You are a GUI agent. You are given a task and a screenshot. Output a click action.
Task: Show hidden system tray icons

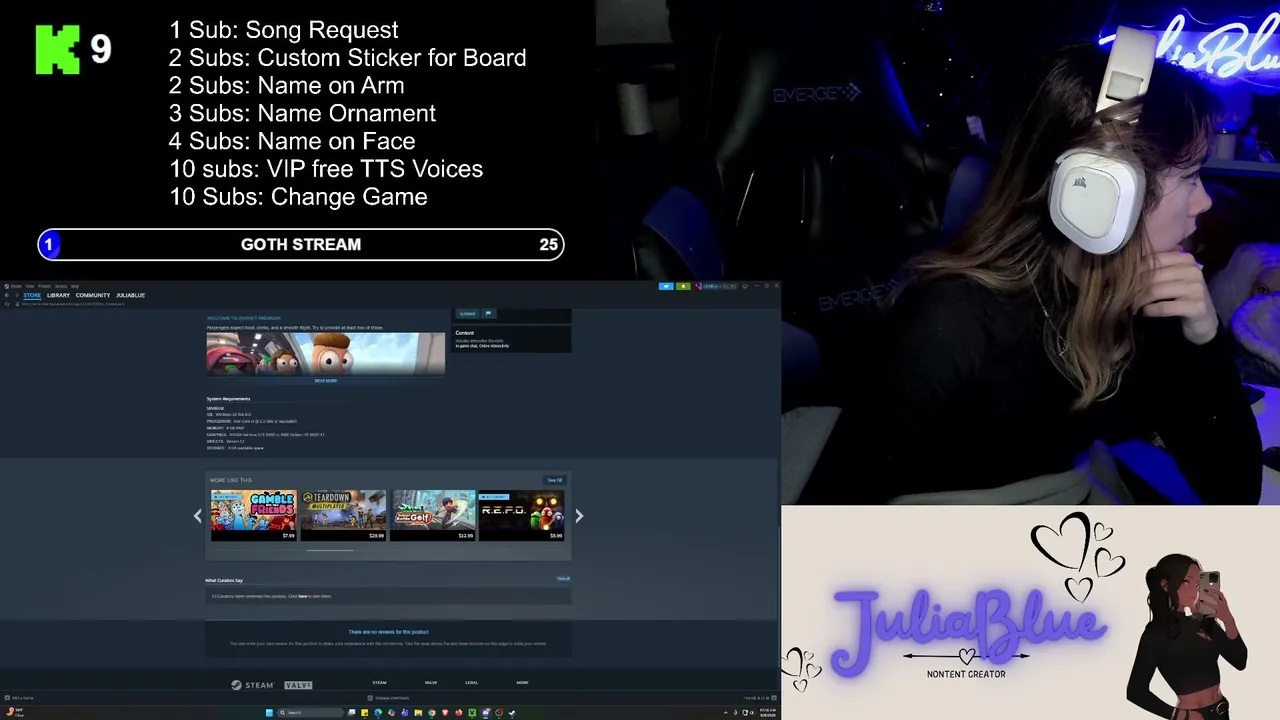point(725,712)
